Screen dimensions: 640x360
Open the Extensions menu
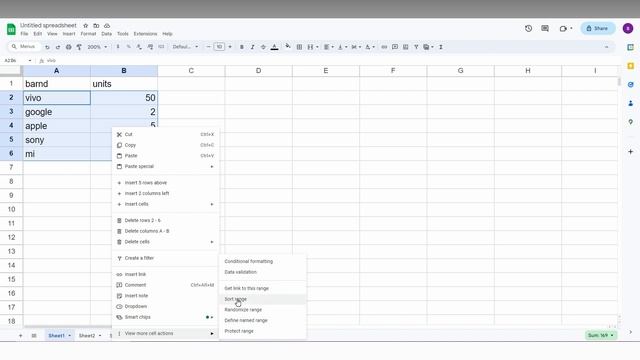pyautogui.click(x=145, y=34)
